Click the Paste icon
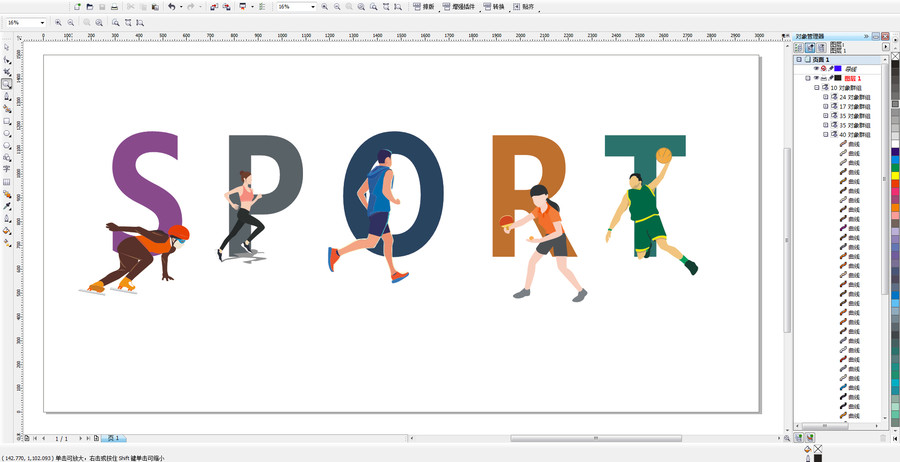Screen dimensions: 900x462 pyautogui.click(x=155, y=7)
